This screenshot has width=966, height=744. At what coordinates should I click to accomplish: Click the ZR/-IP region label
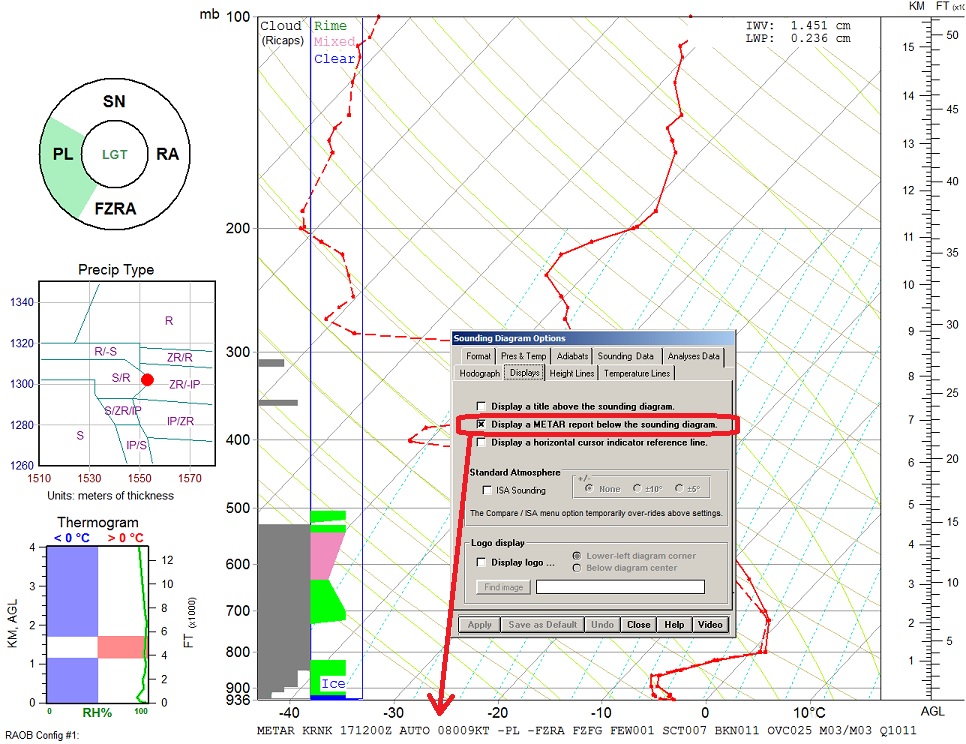pos(184,384)
